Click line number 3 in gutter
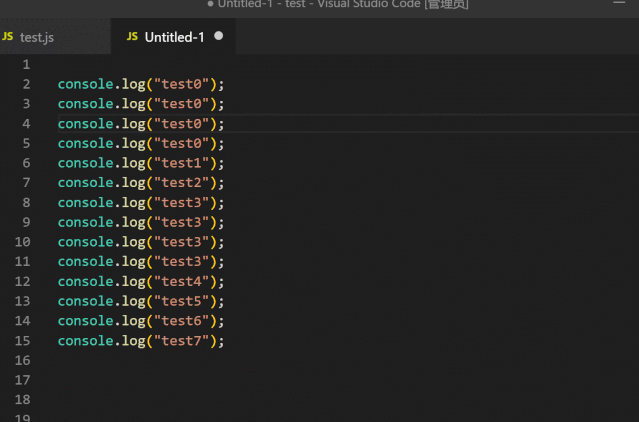The height and width of the screenshot is (422, 639). point(26,104)
